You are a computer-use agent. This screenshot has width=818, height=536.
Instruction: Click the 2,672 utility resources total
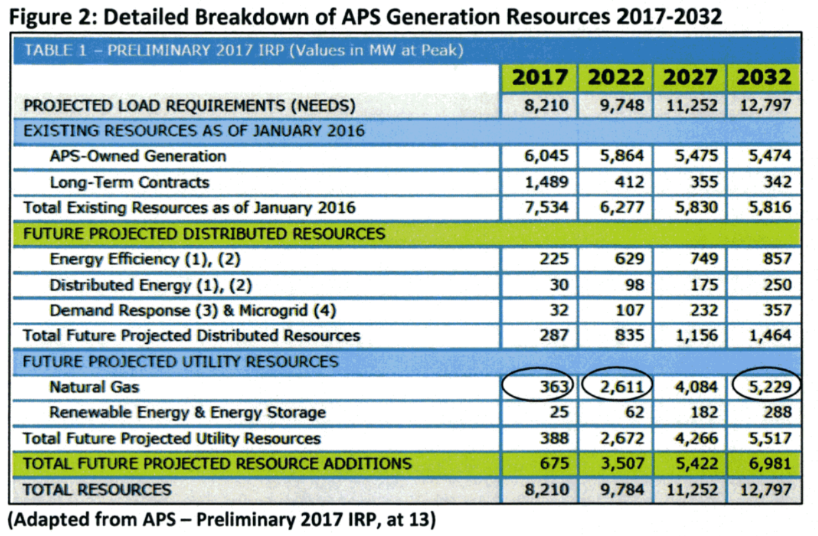coord(622,438)
